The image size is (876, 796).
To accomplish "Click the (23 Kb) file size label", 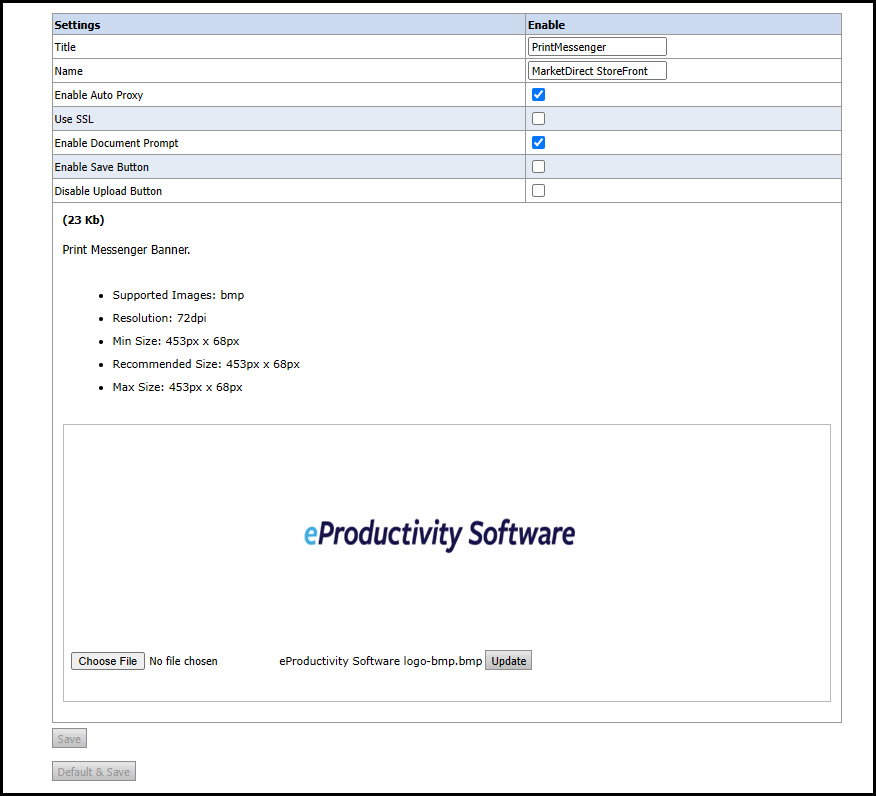I will pos(83,220).
